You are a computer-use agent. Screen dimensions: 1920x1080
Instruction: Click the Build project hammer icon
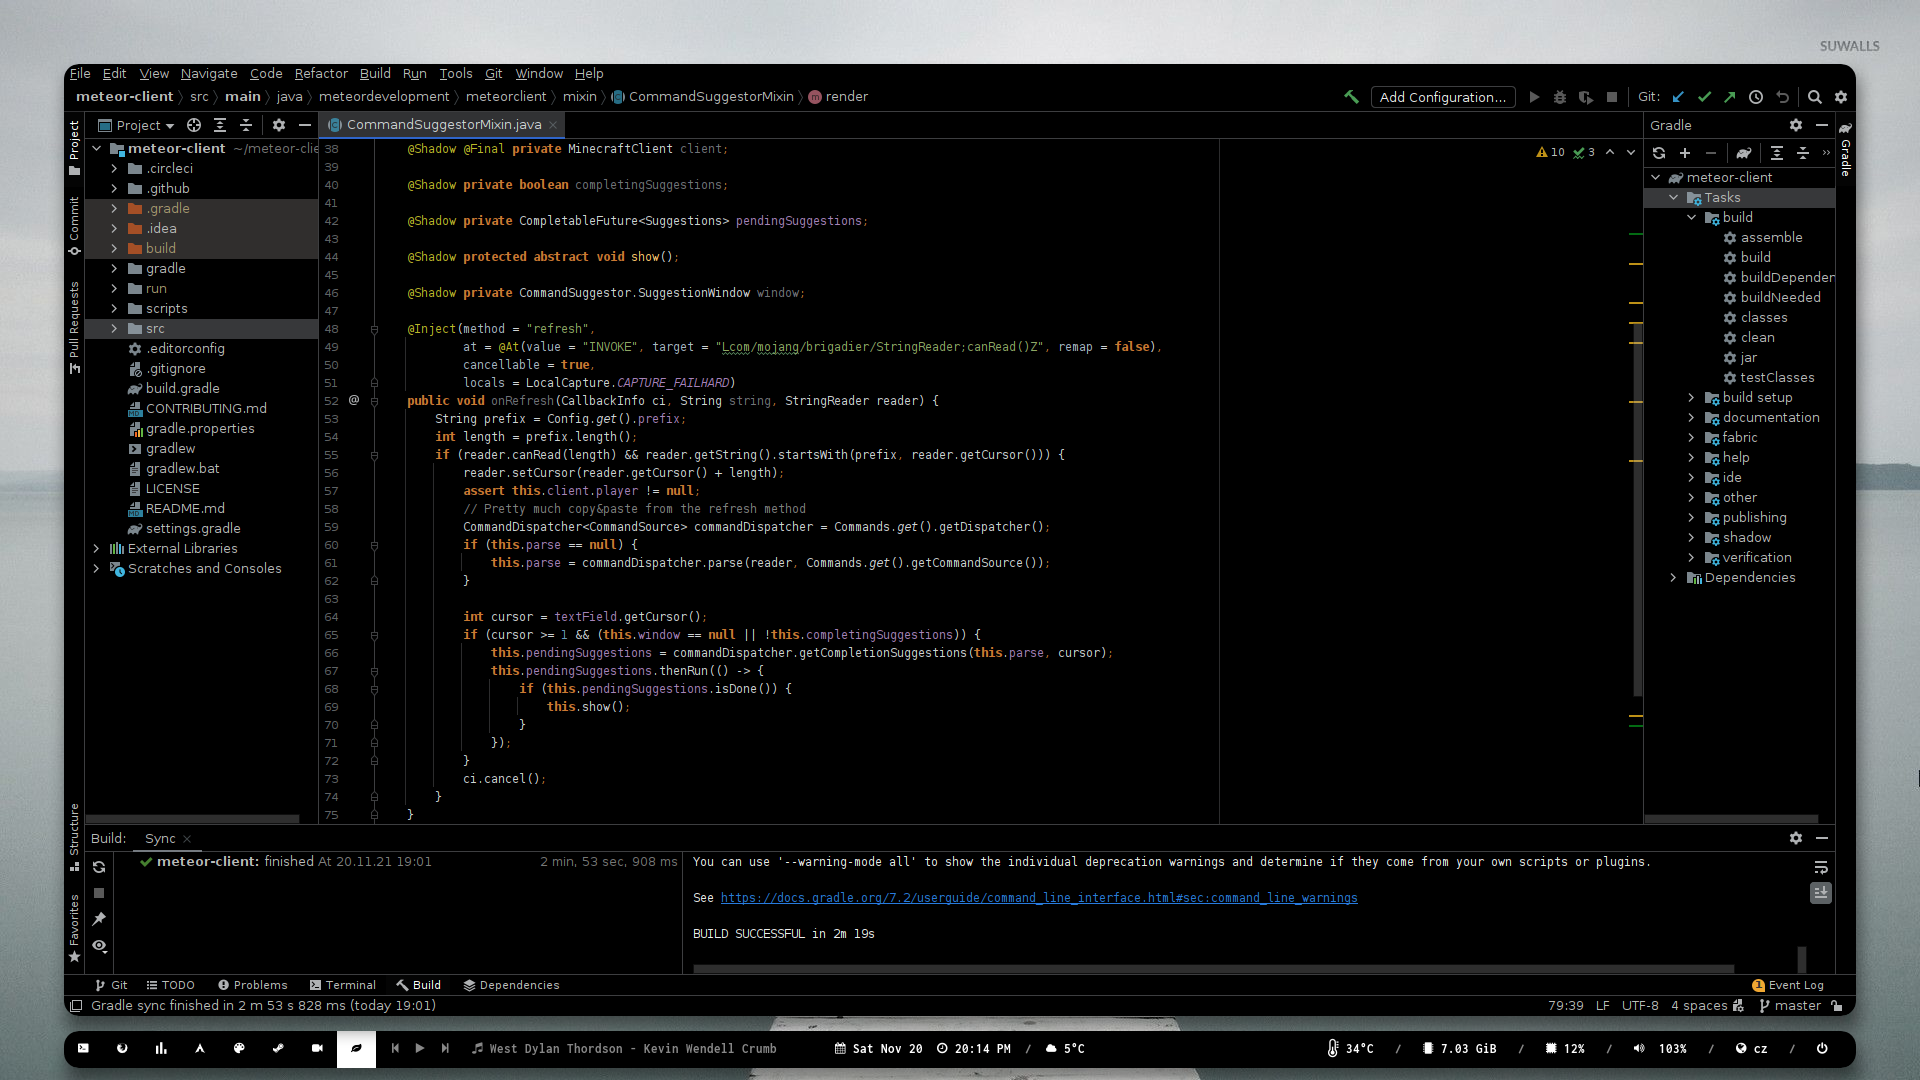point(1351,97)
